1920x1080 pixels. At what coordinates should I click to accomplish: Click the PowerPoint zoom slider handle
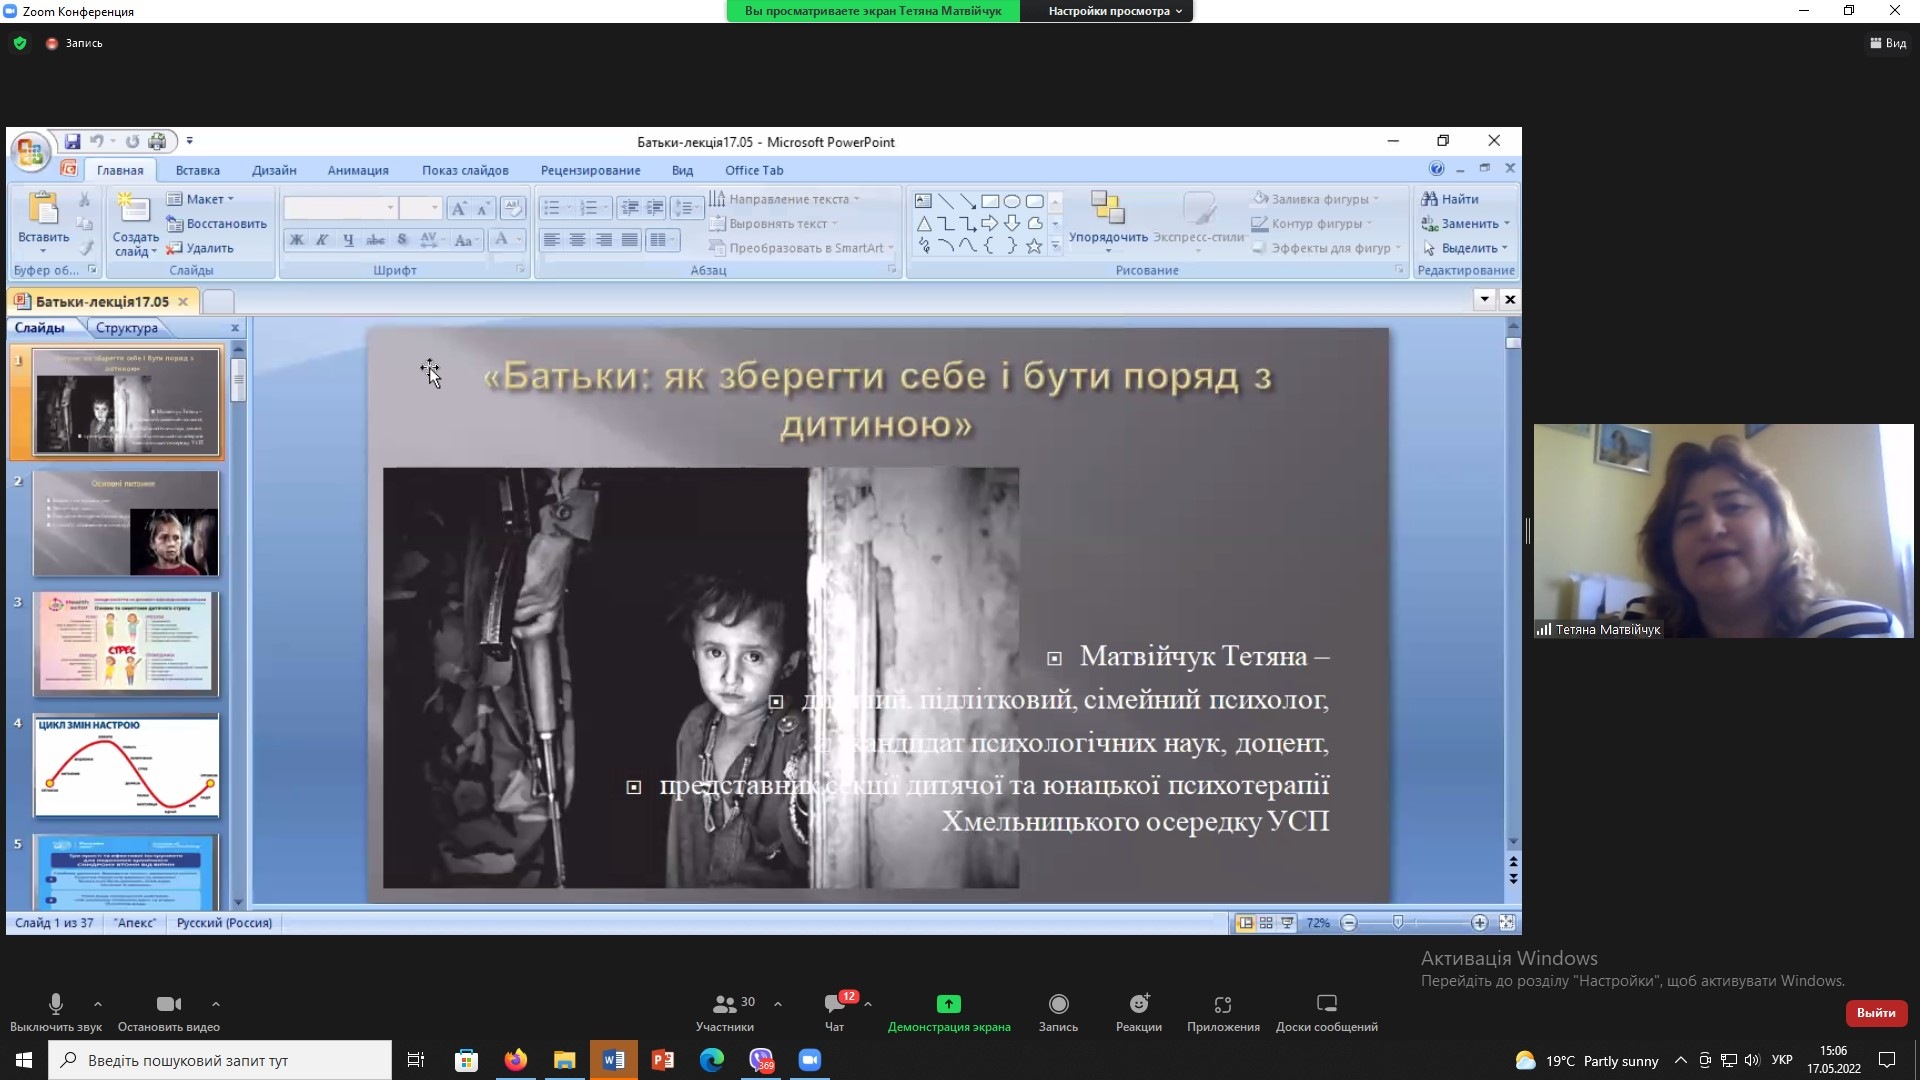(1397, 922)
